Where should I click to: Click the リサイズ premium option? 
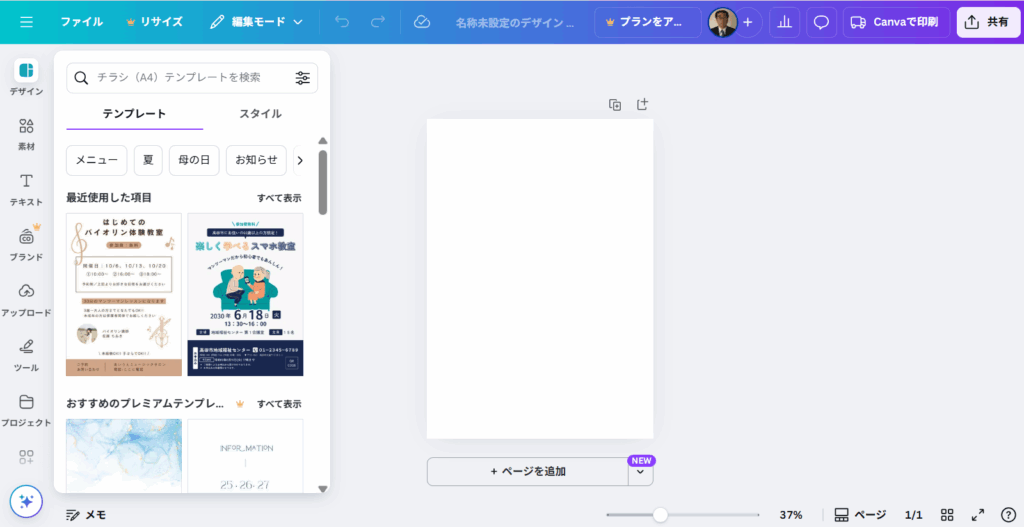click(x=154, y=22)
